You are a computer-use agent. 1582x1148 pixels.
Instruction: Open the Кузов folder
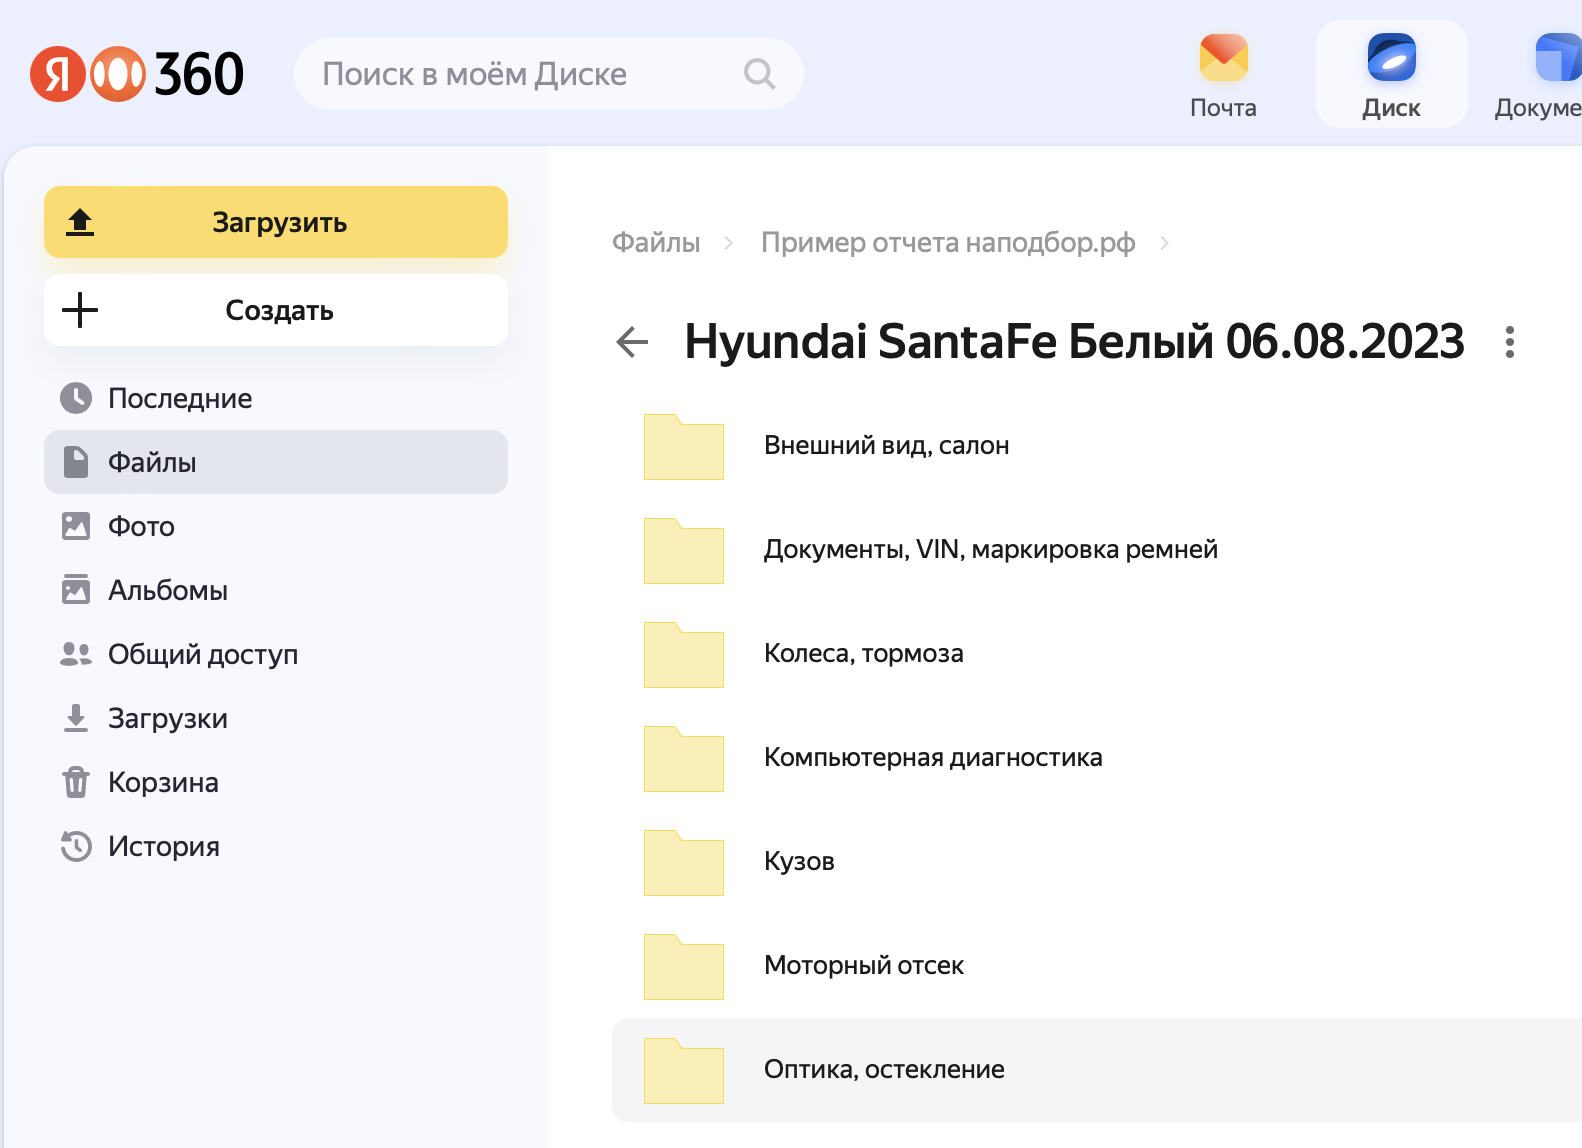click(x=798, y=862)
